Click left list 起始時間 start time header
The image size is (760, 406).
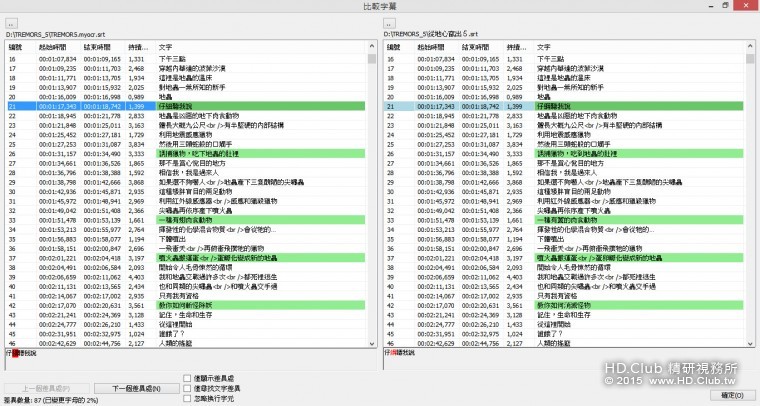[x=58, y=47]
